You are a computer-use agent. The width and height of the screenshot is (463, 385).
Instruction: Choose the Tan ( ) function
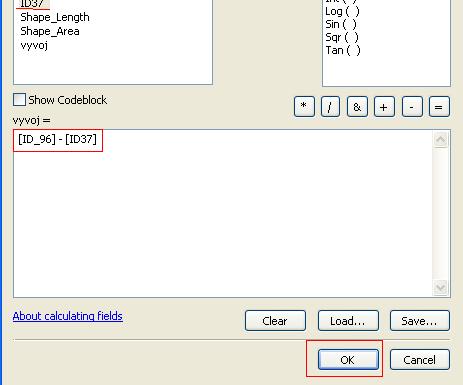point(343,50)
